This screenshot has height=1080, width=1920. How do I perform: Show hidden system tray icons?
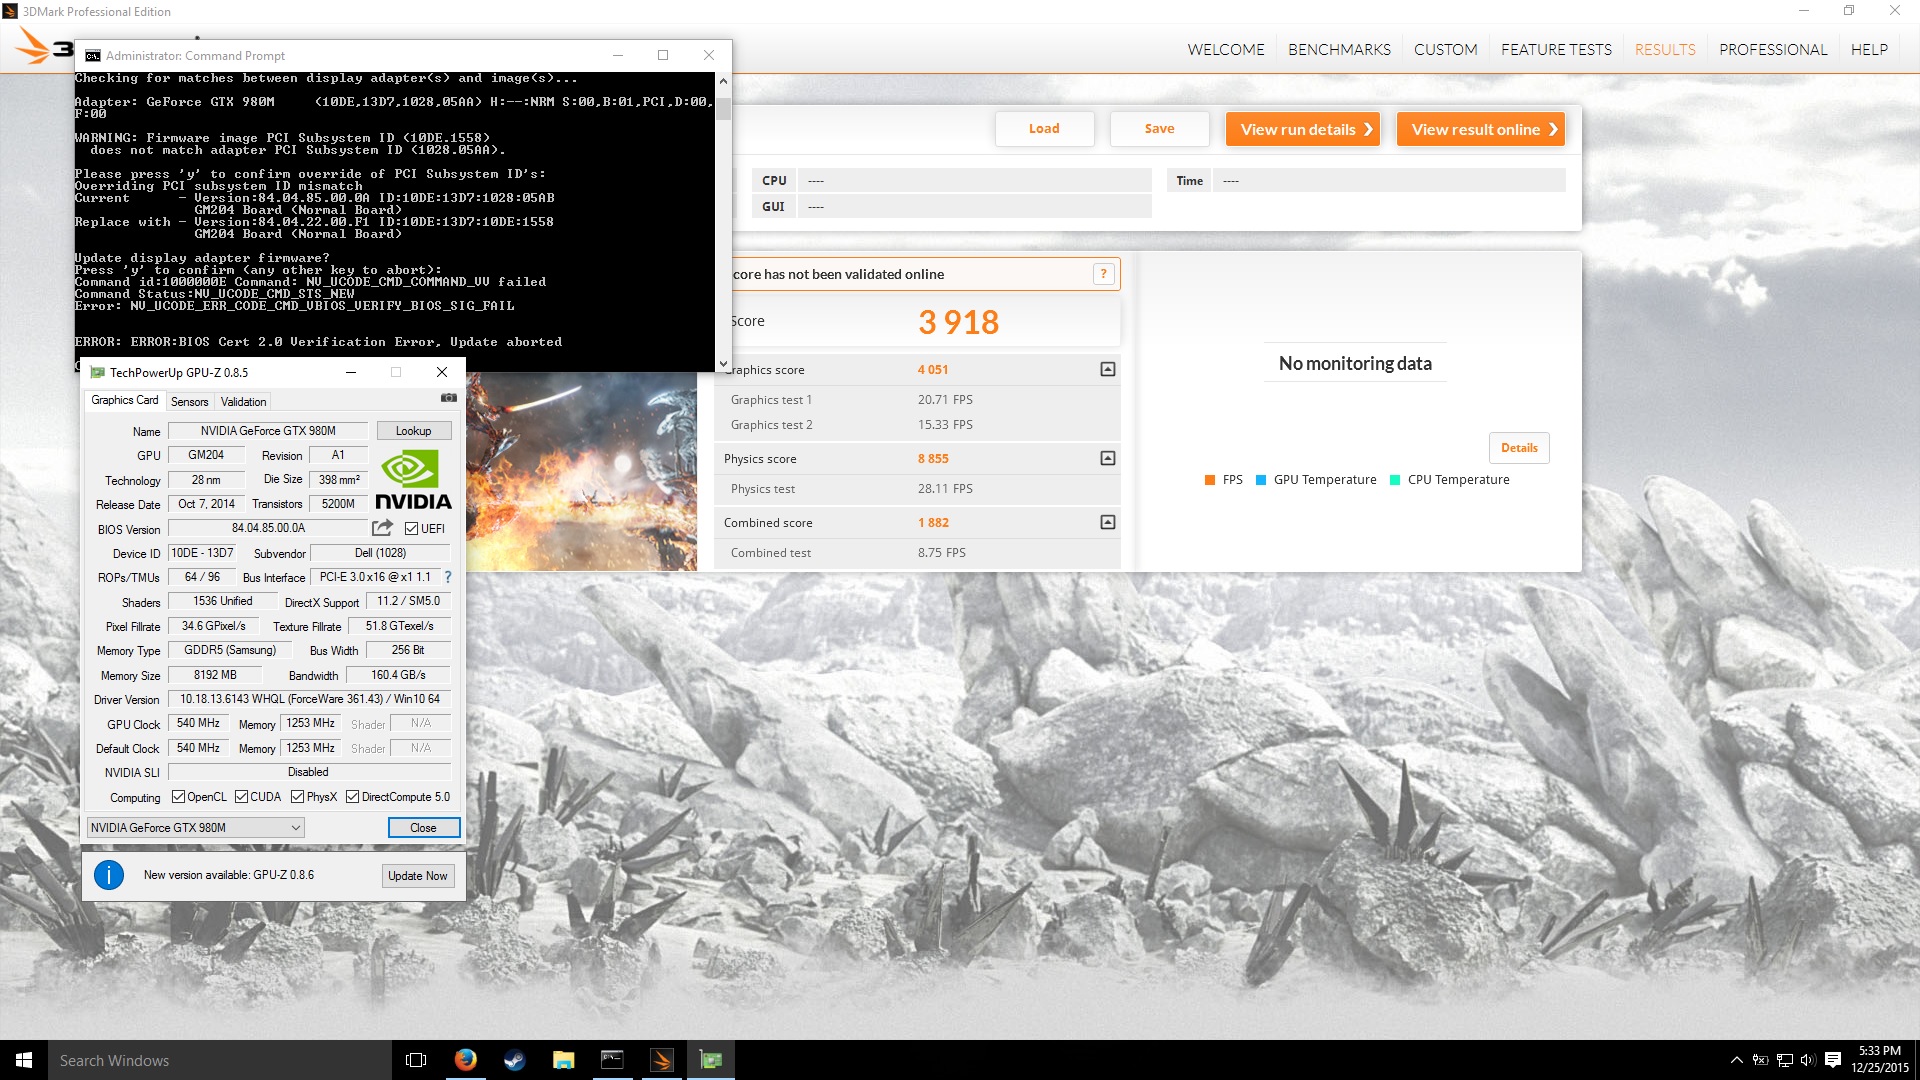1737,1060
